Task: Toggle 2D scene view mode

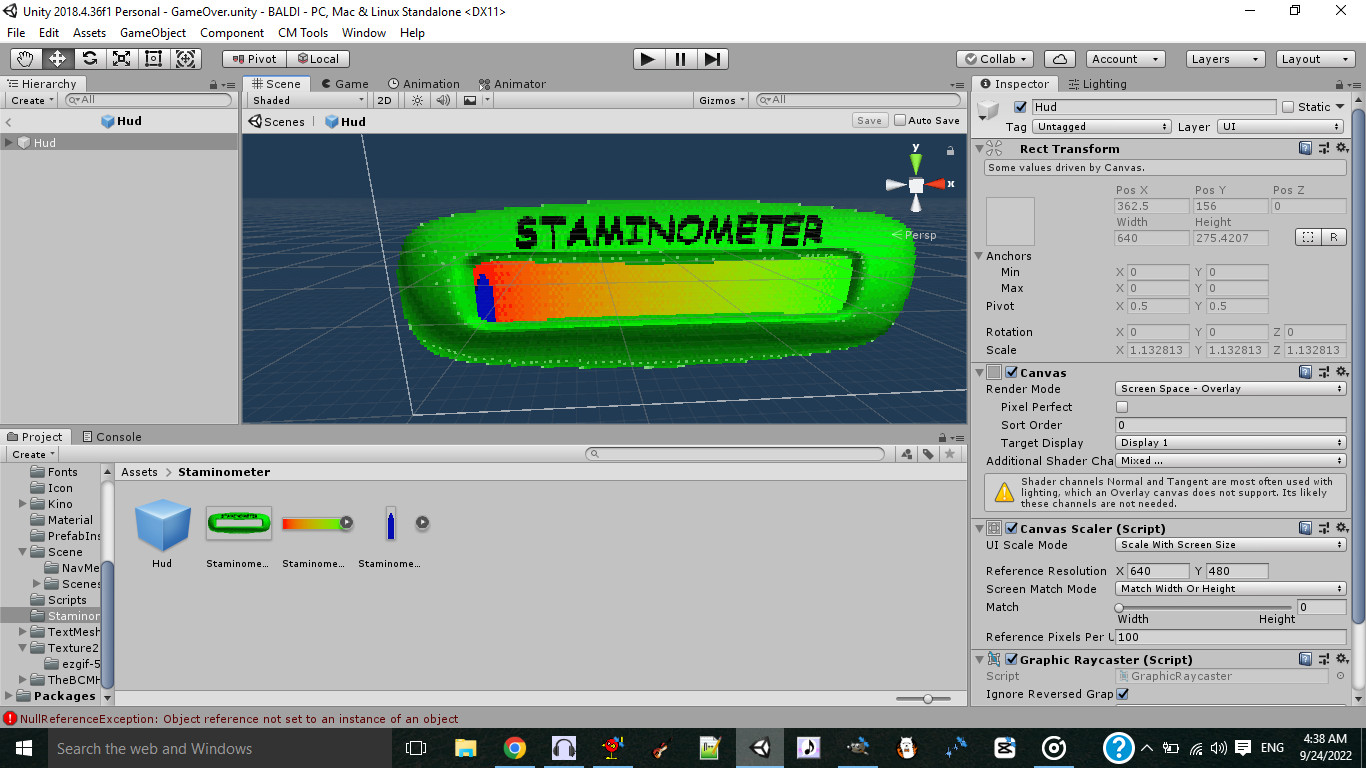Action: click(x=384, y=100)
